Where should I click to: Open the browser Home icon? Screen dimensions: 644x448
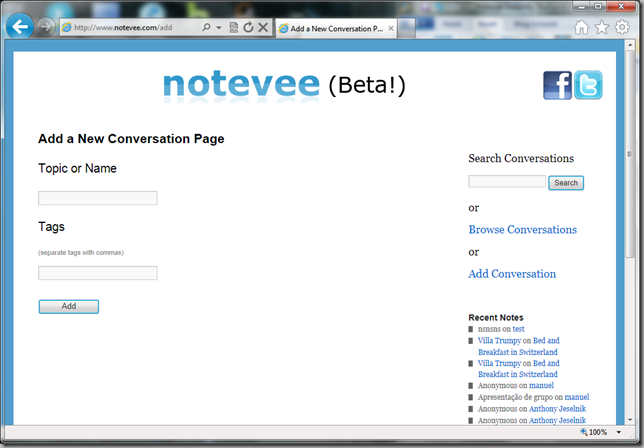pyautogui.click(x=581, y=28)
